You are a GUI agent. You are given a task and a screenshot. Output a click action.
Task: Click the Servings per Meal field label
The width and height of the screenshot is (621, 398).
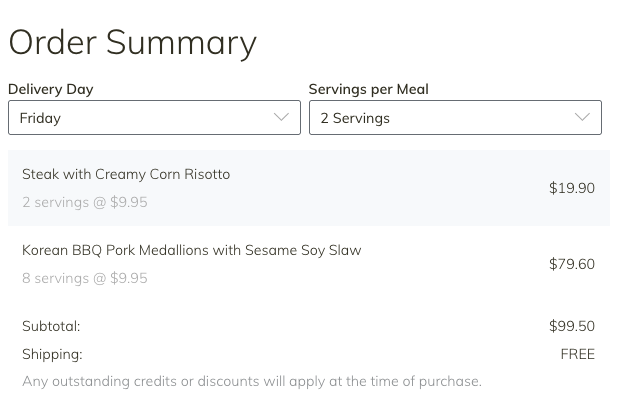[x=369, y=89]
